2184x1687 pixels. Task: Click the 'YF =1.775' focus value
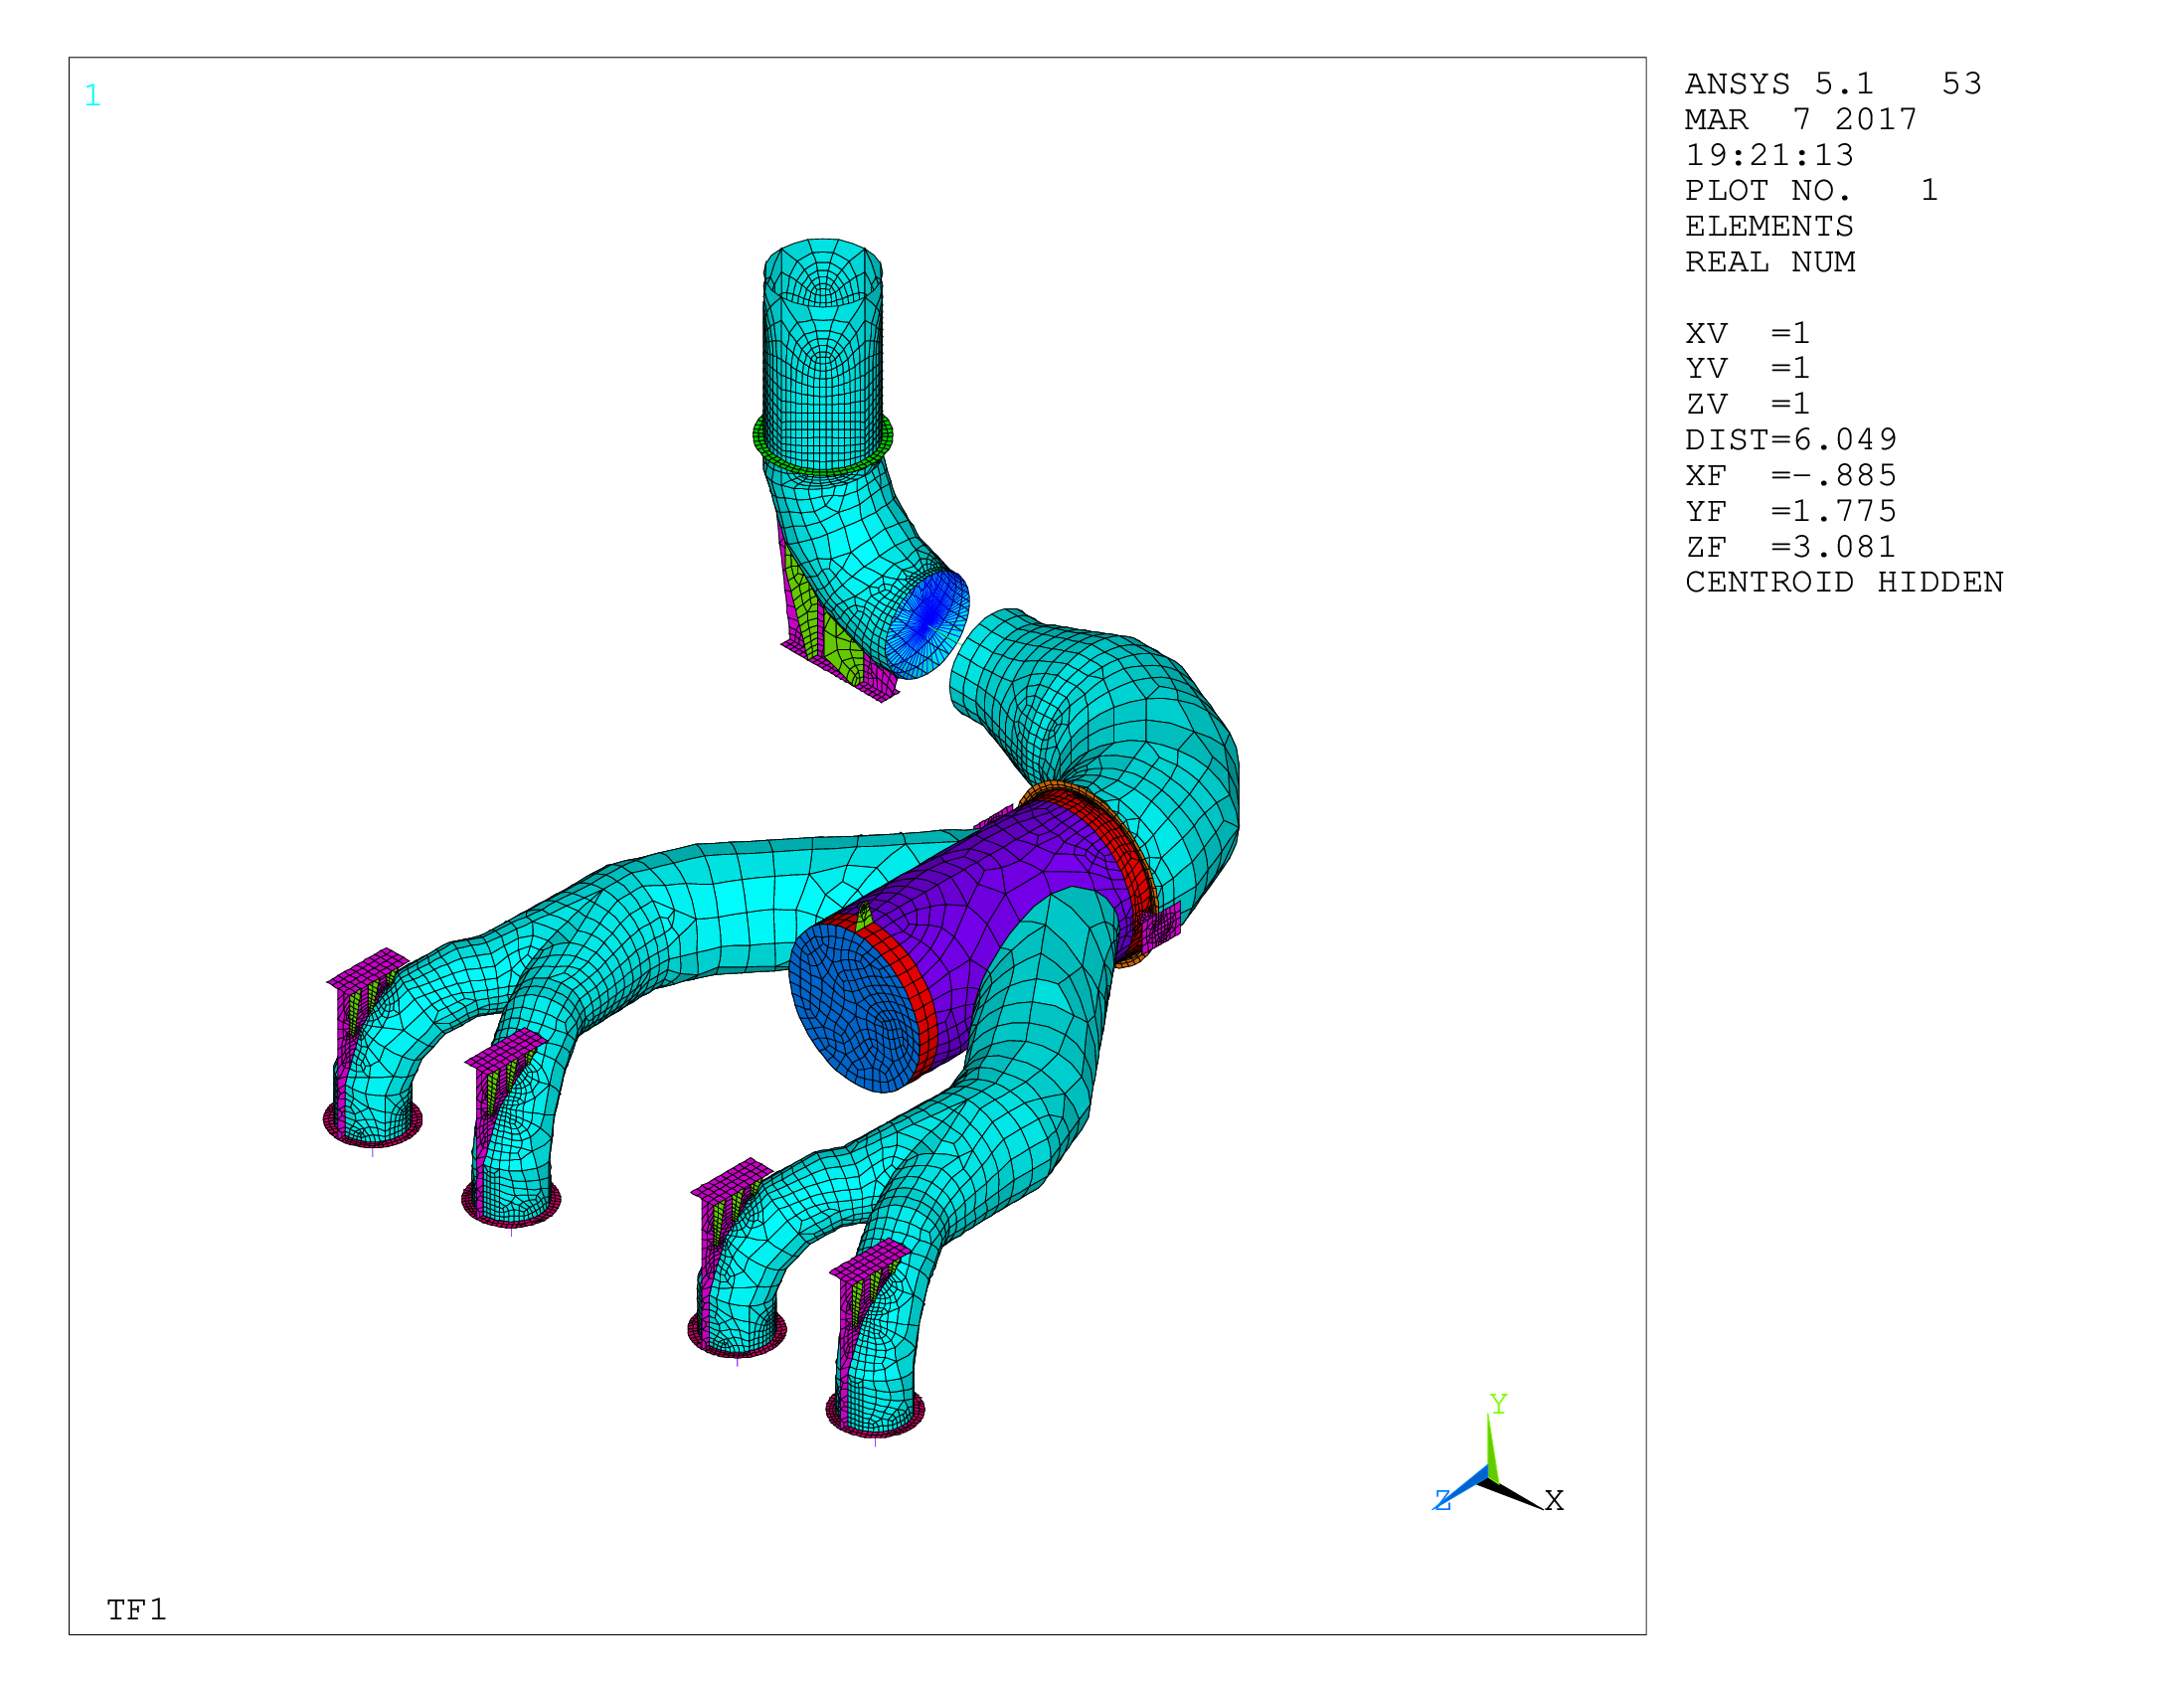click(1791, 512)
